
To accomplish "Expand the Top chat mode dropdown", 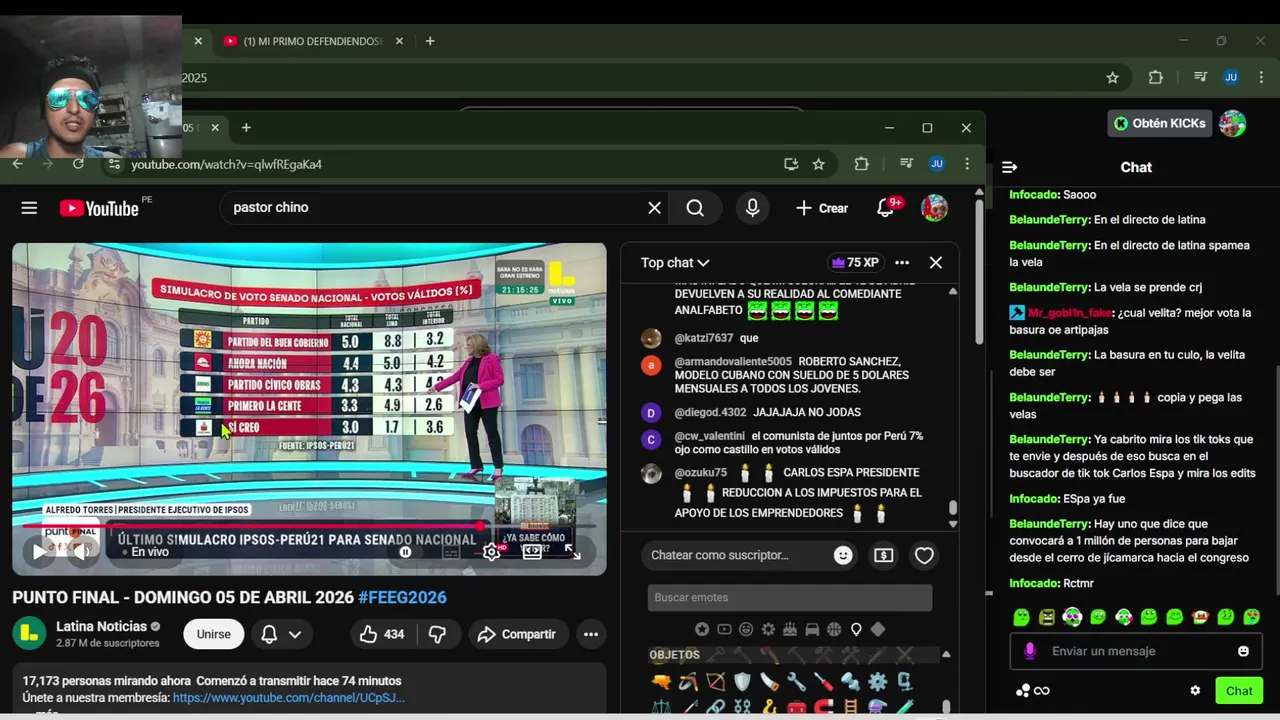I will pyautogui.click(x=675, y=262).
